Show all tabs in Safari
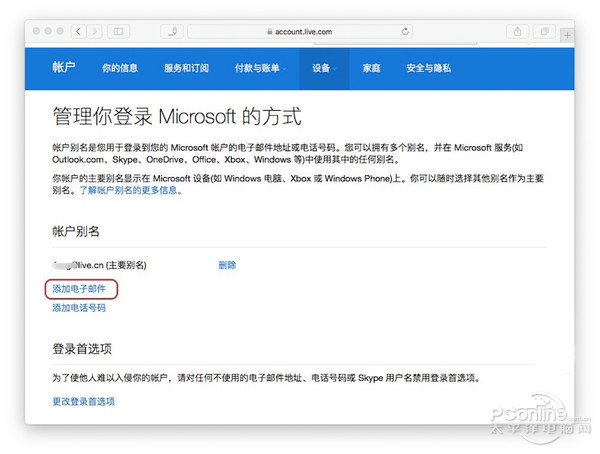The width and height of the screenshot is (600, 454). coord(545,31)
